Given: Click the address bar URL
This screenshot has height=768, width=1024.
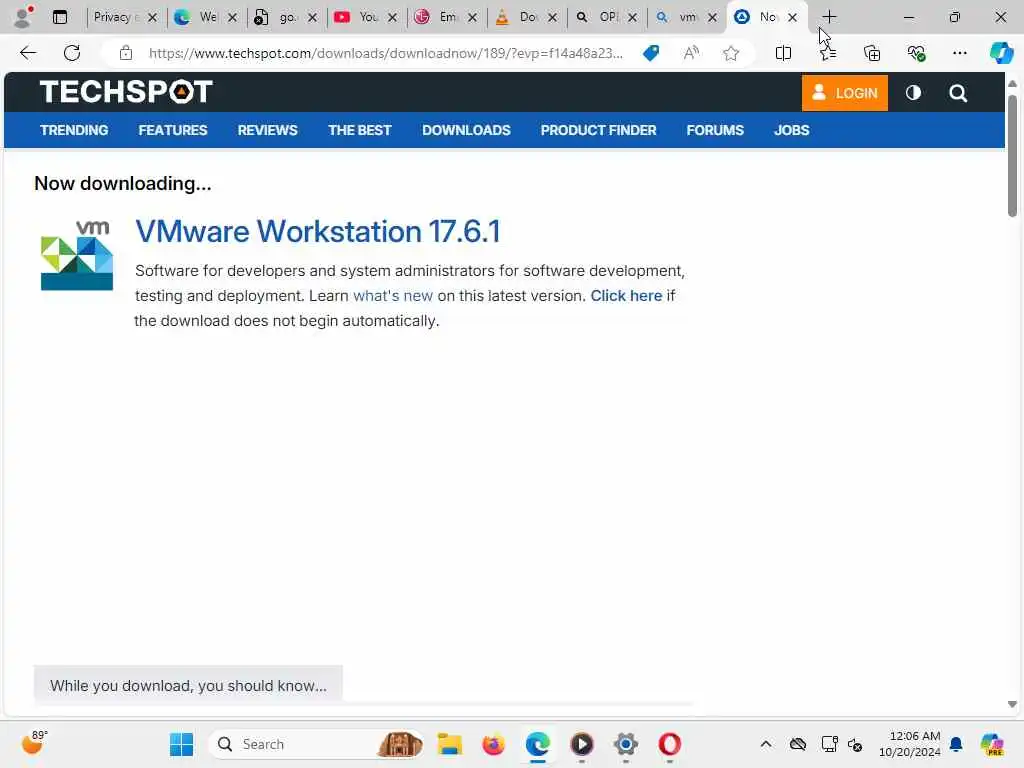Looking at the screenshot, I should pyautogui.click(x=385, y=53).
